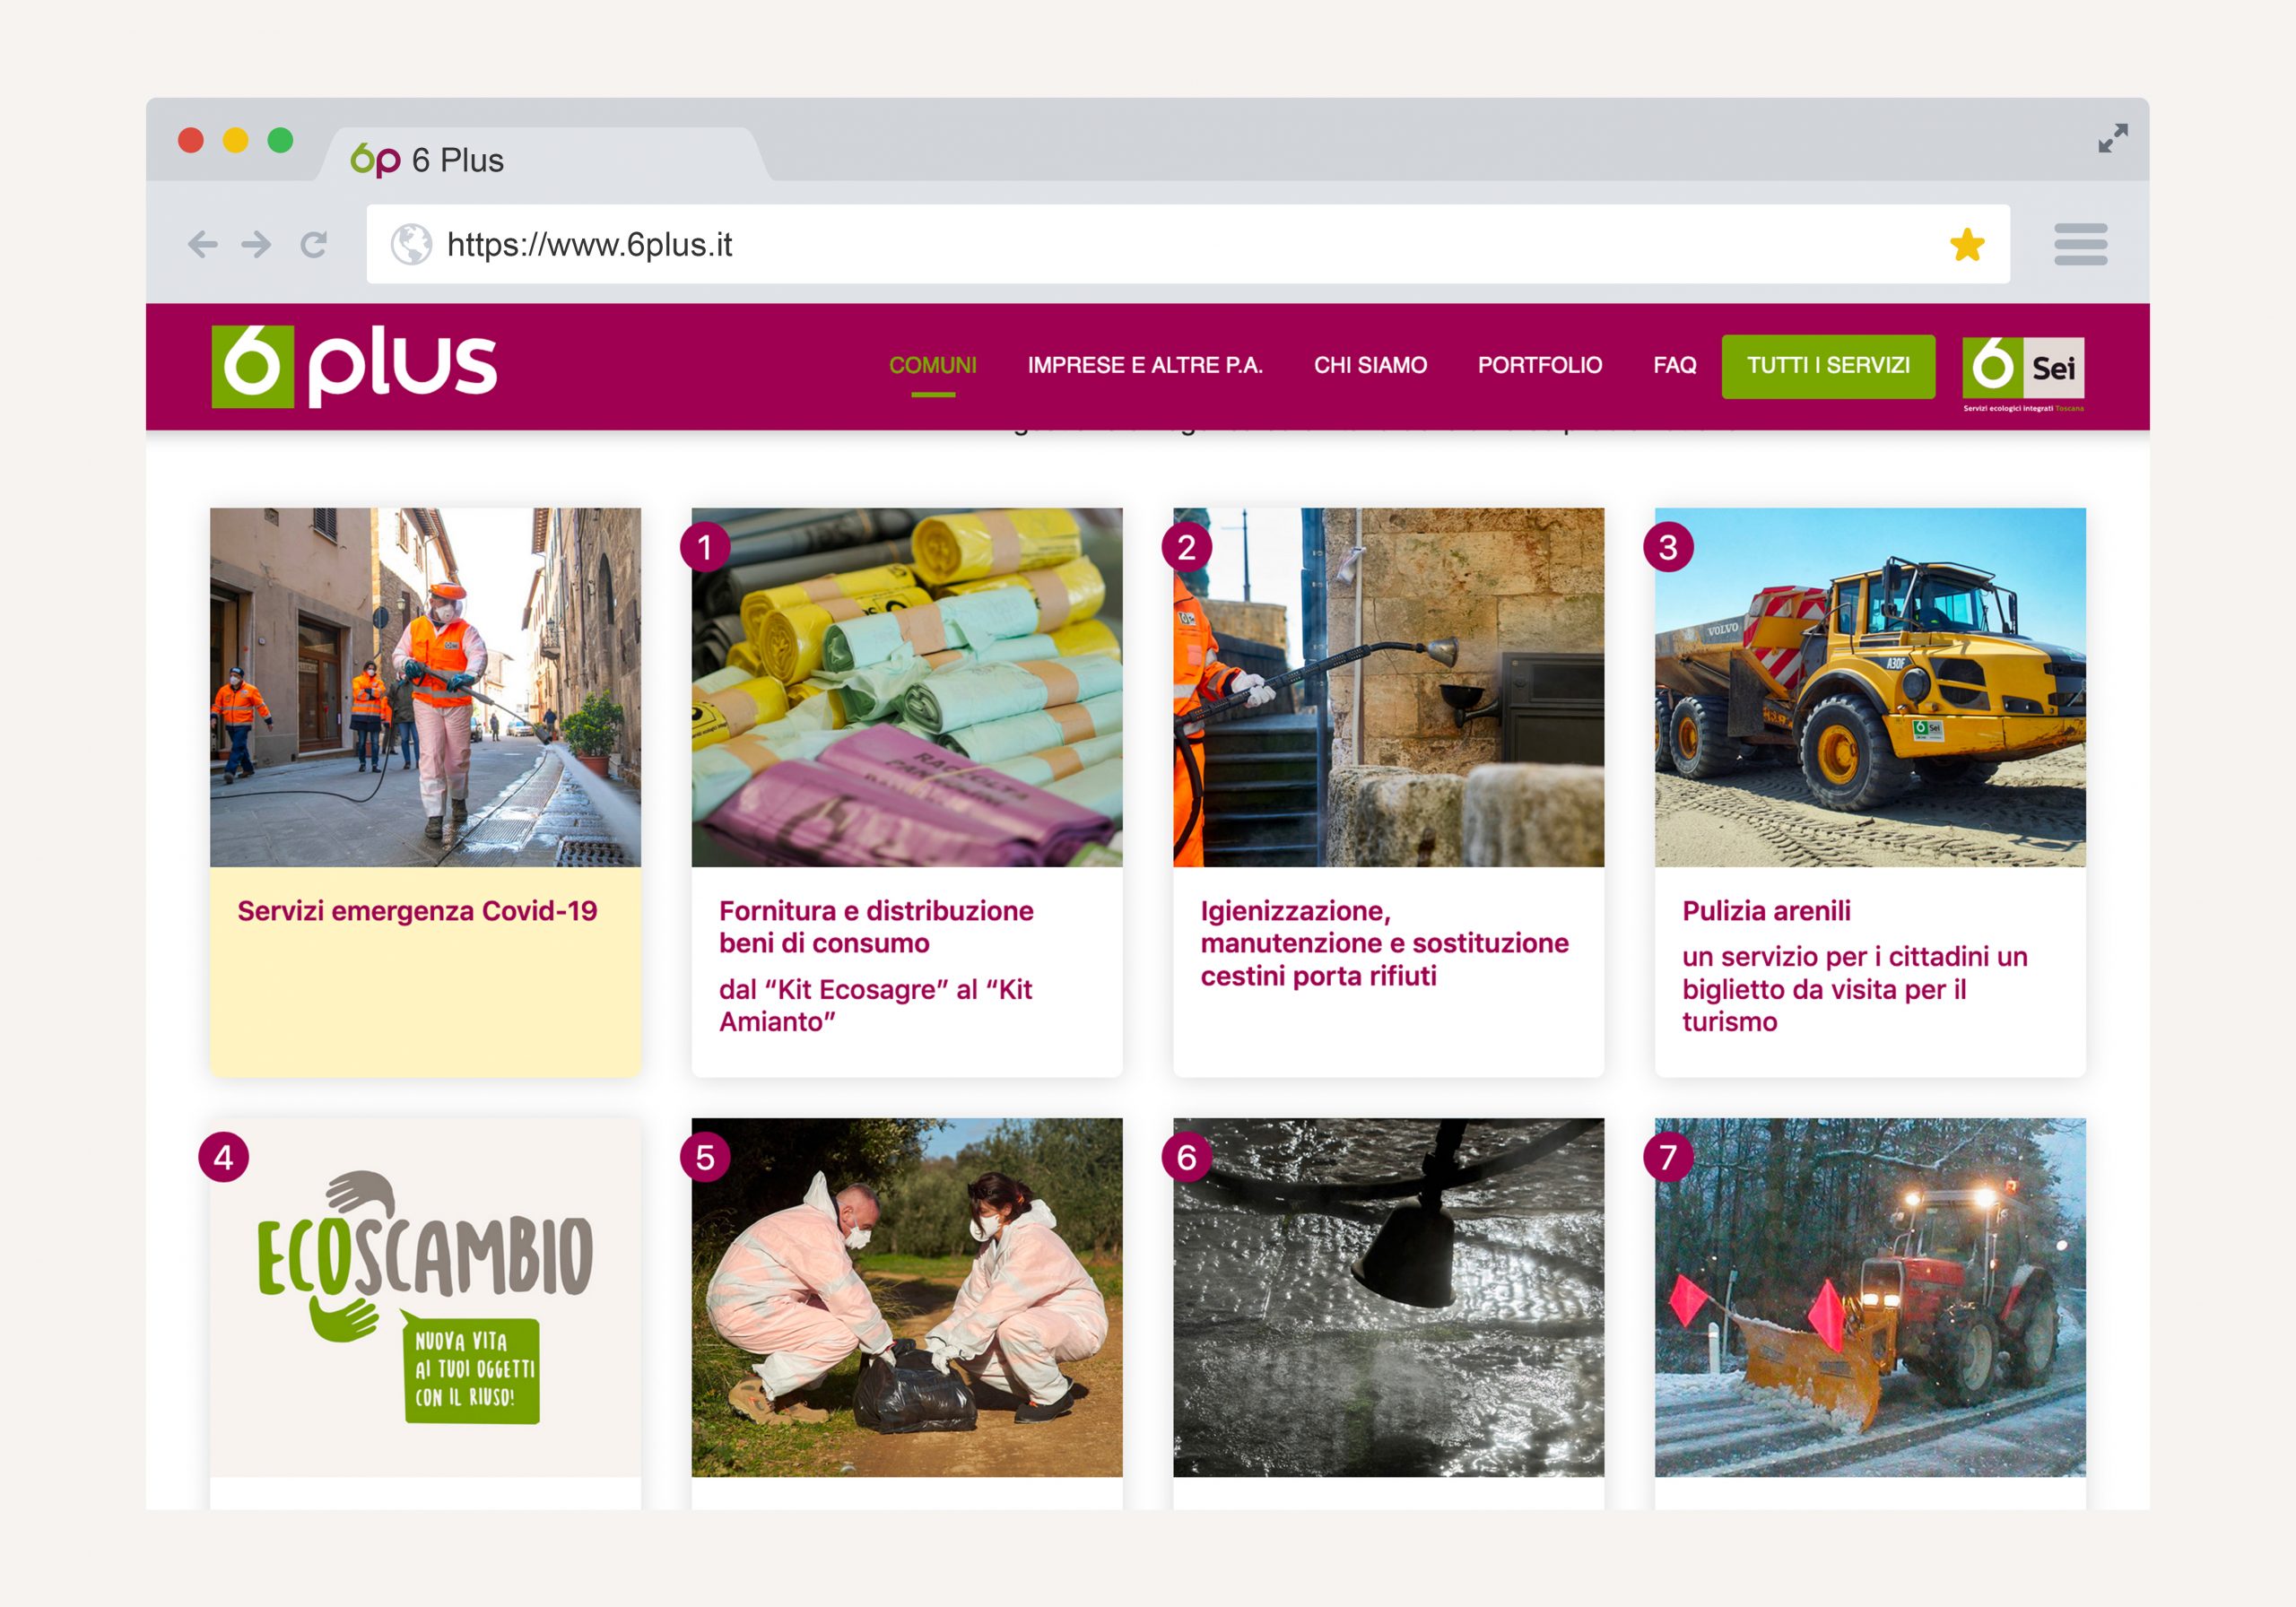The width and height of the screenshot is (2296, 1607).
Task: Reload the page with refresh icon
Action: (314, 244)
